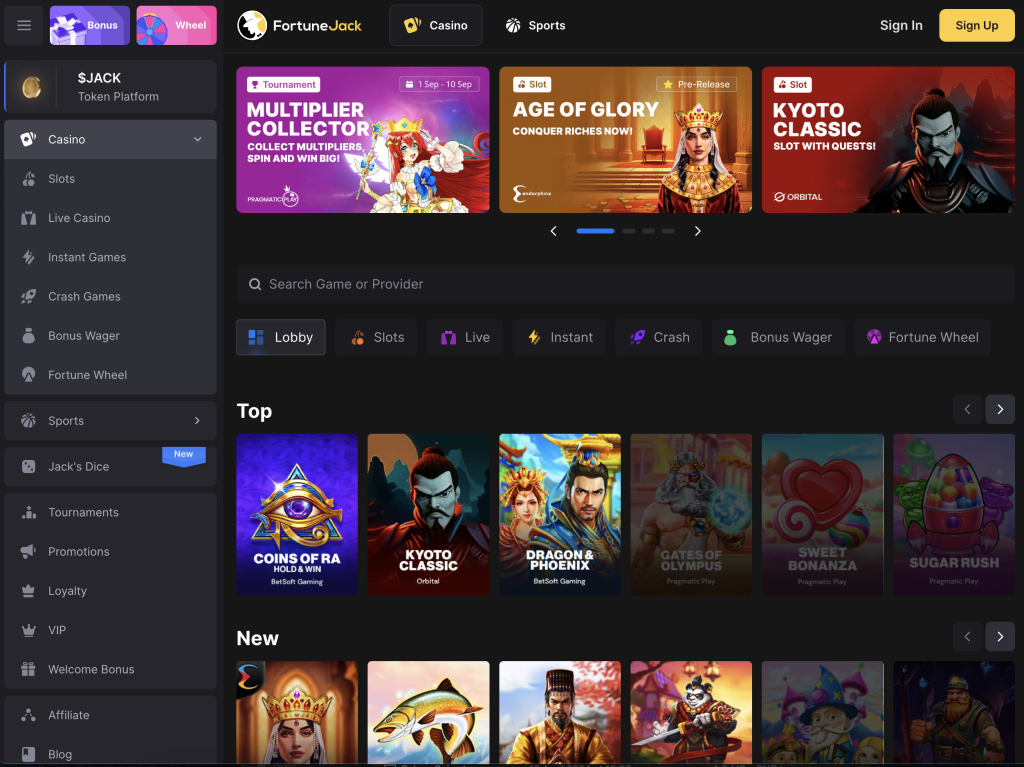The image size is (1024, 767).
Task: Open the Dragon & Phoenix game
Action: point(560,515)
